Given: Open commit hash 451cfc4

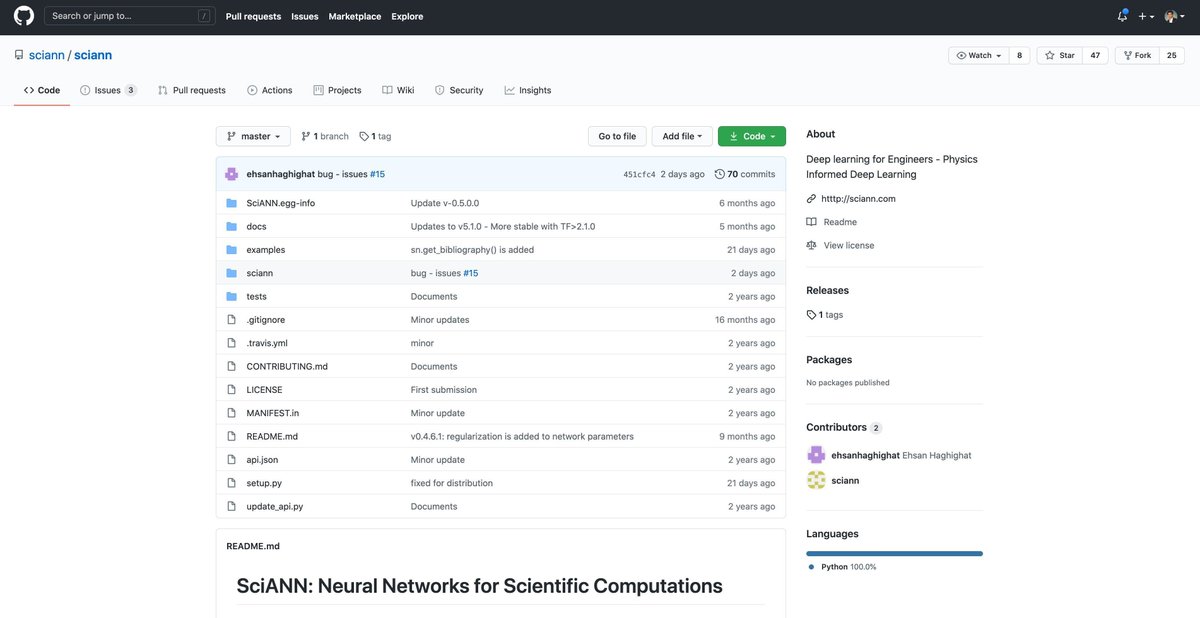Looking at the screenshot, I should click(639, 174).
